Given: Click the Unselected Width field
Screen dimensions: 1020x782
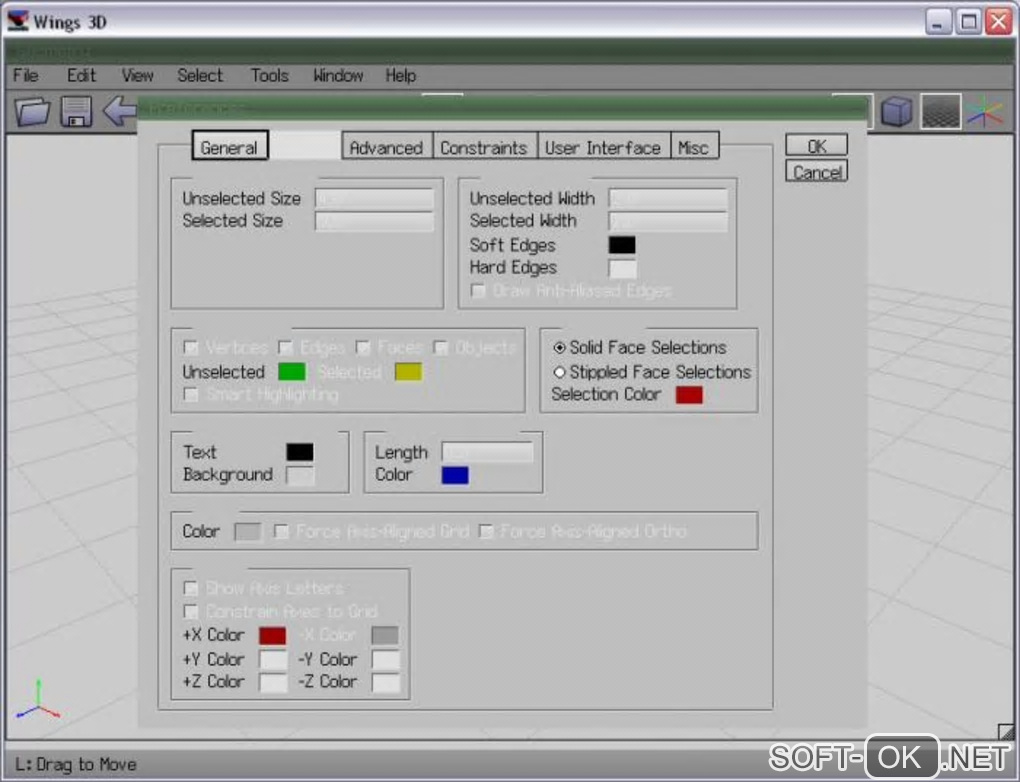Looking at the screenshot, I should tap(668, 198).
